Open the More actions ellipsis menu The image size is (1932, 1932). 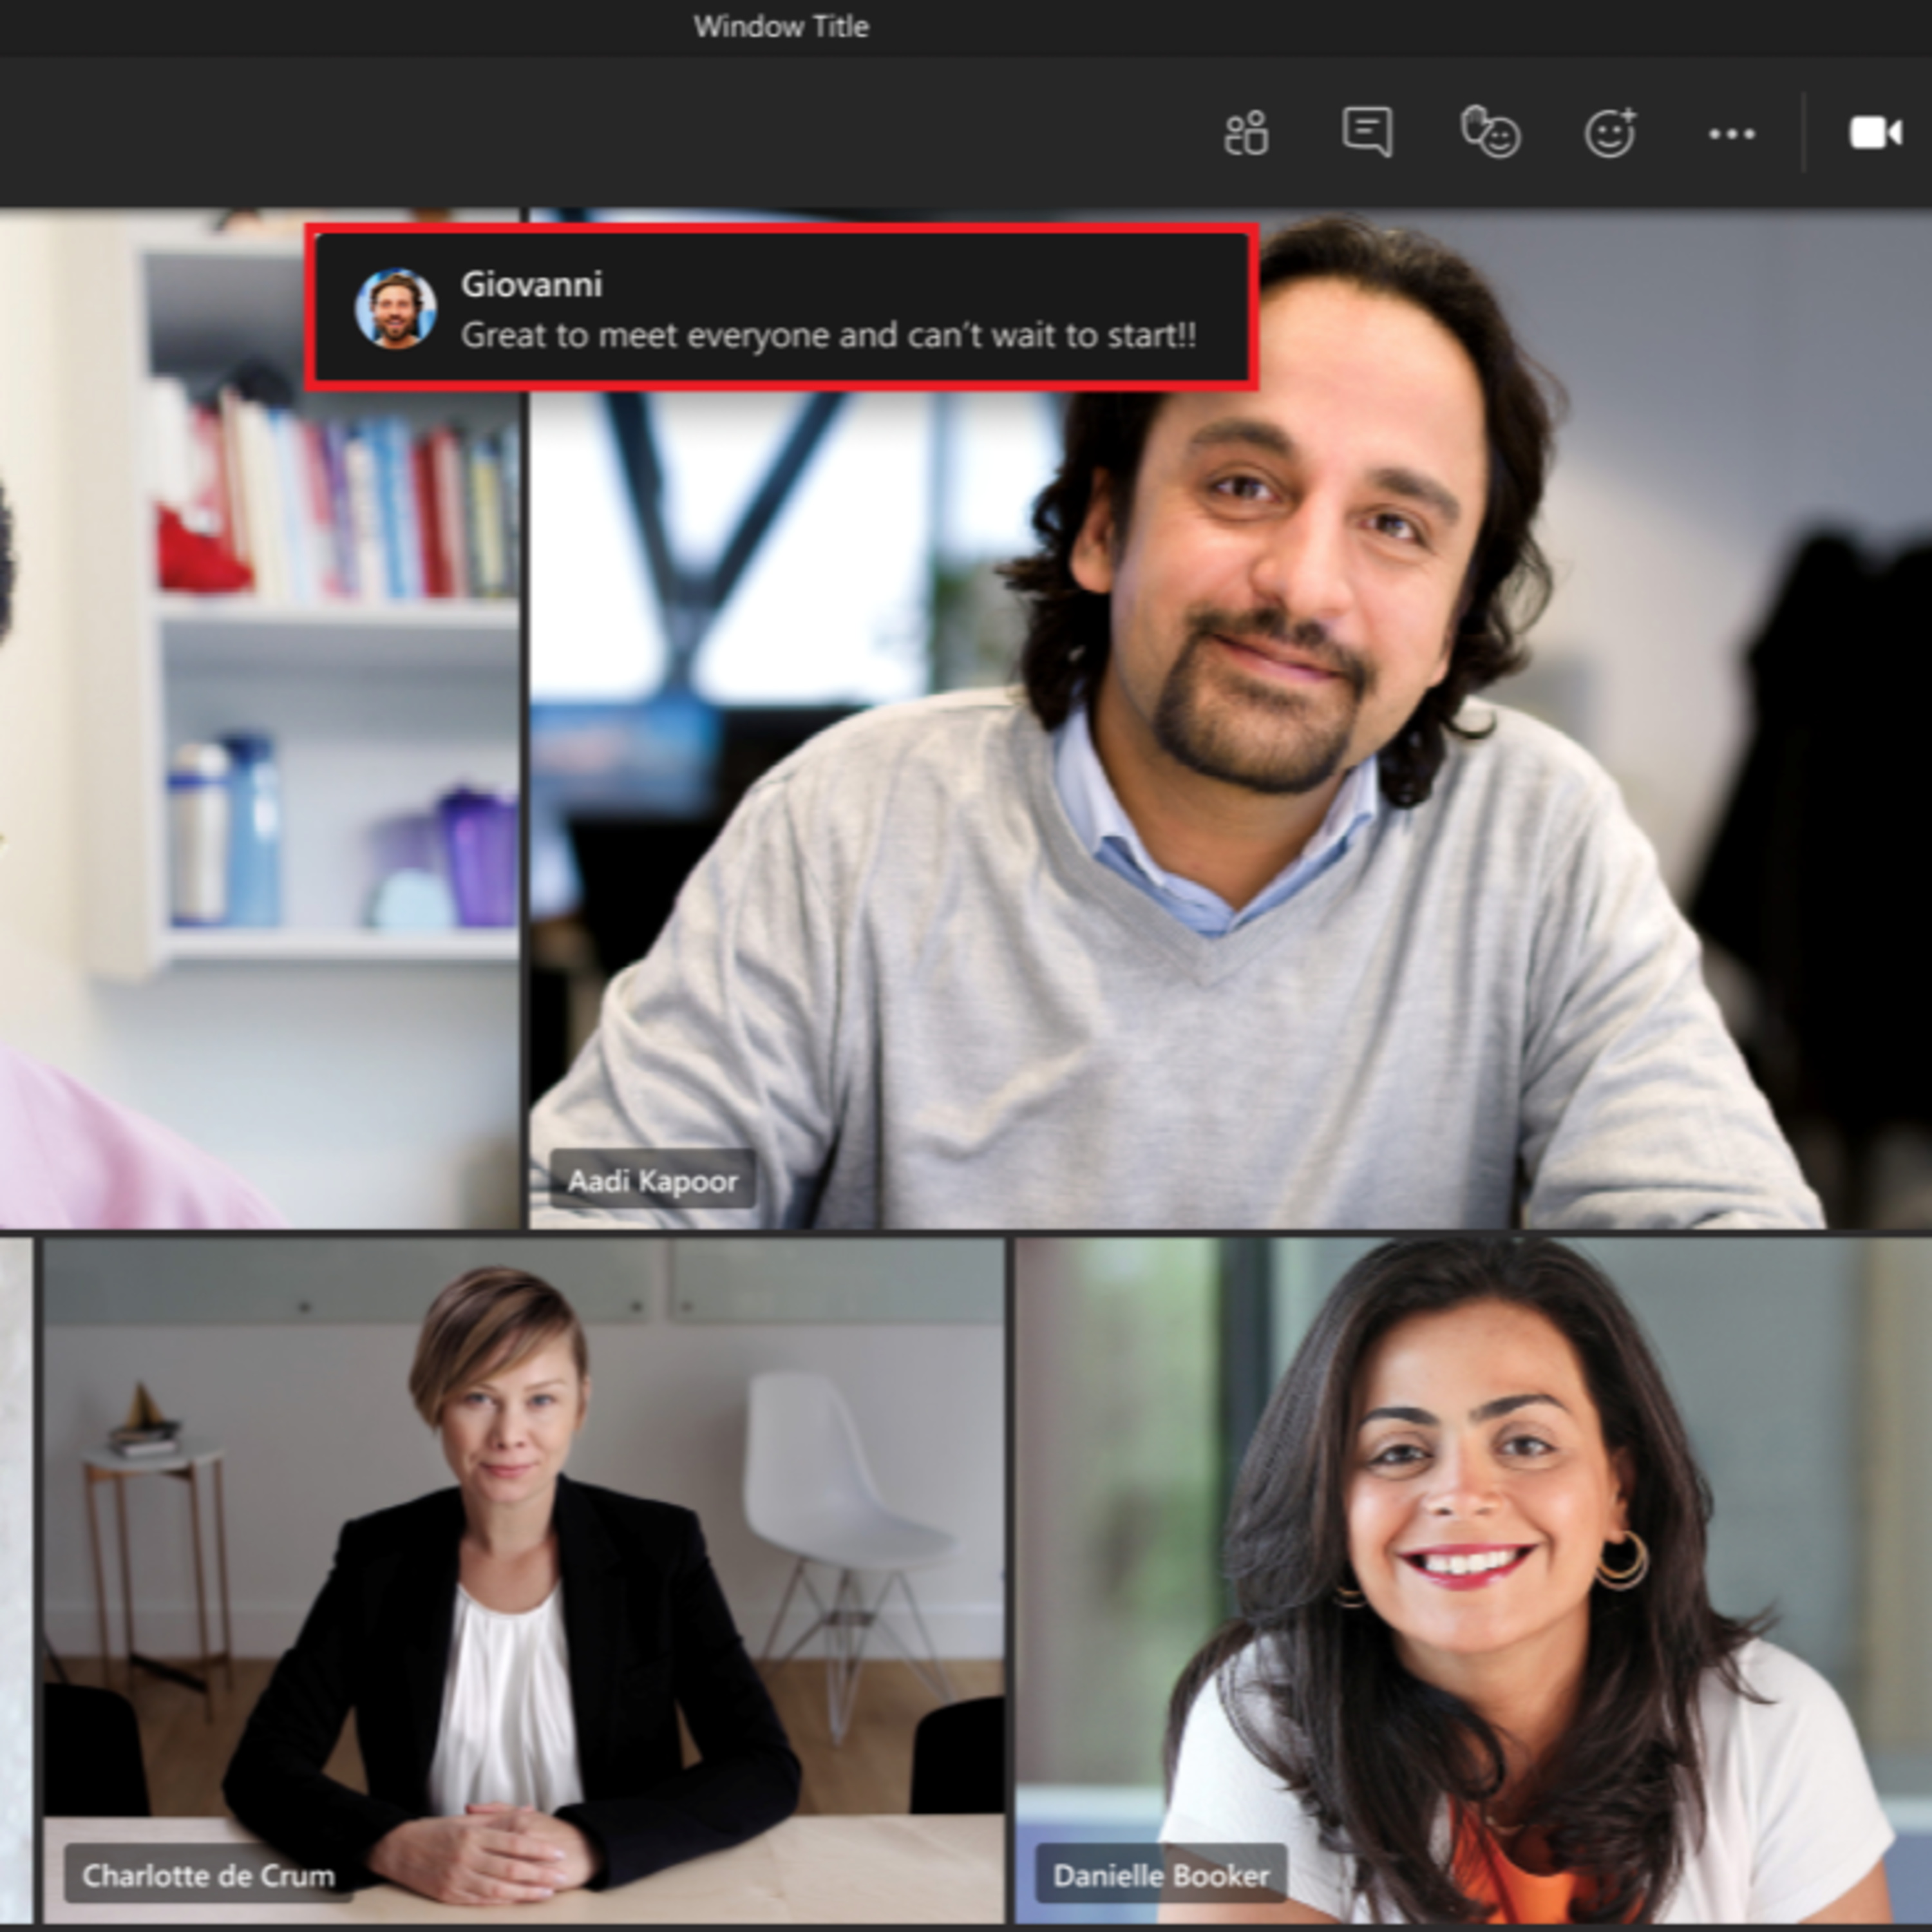click(x=1732, y=134)
